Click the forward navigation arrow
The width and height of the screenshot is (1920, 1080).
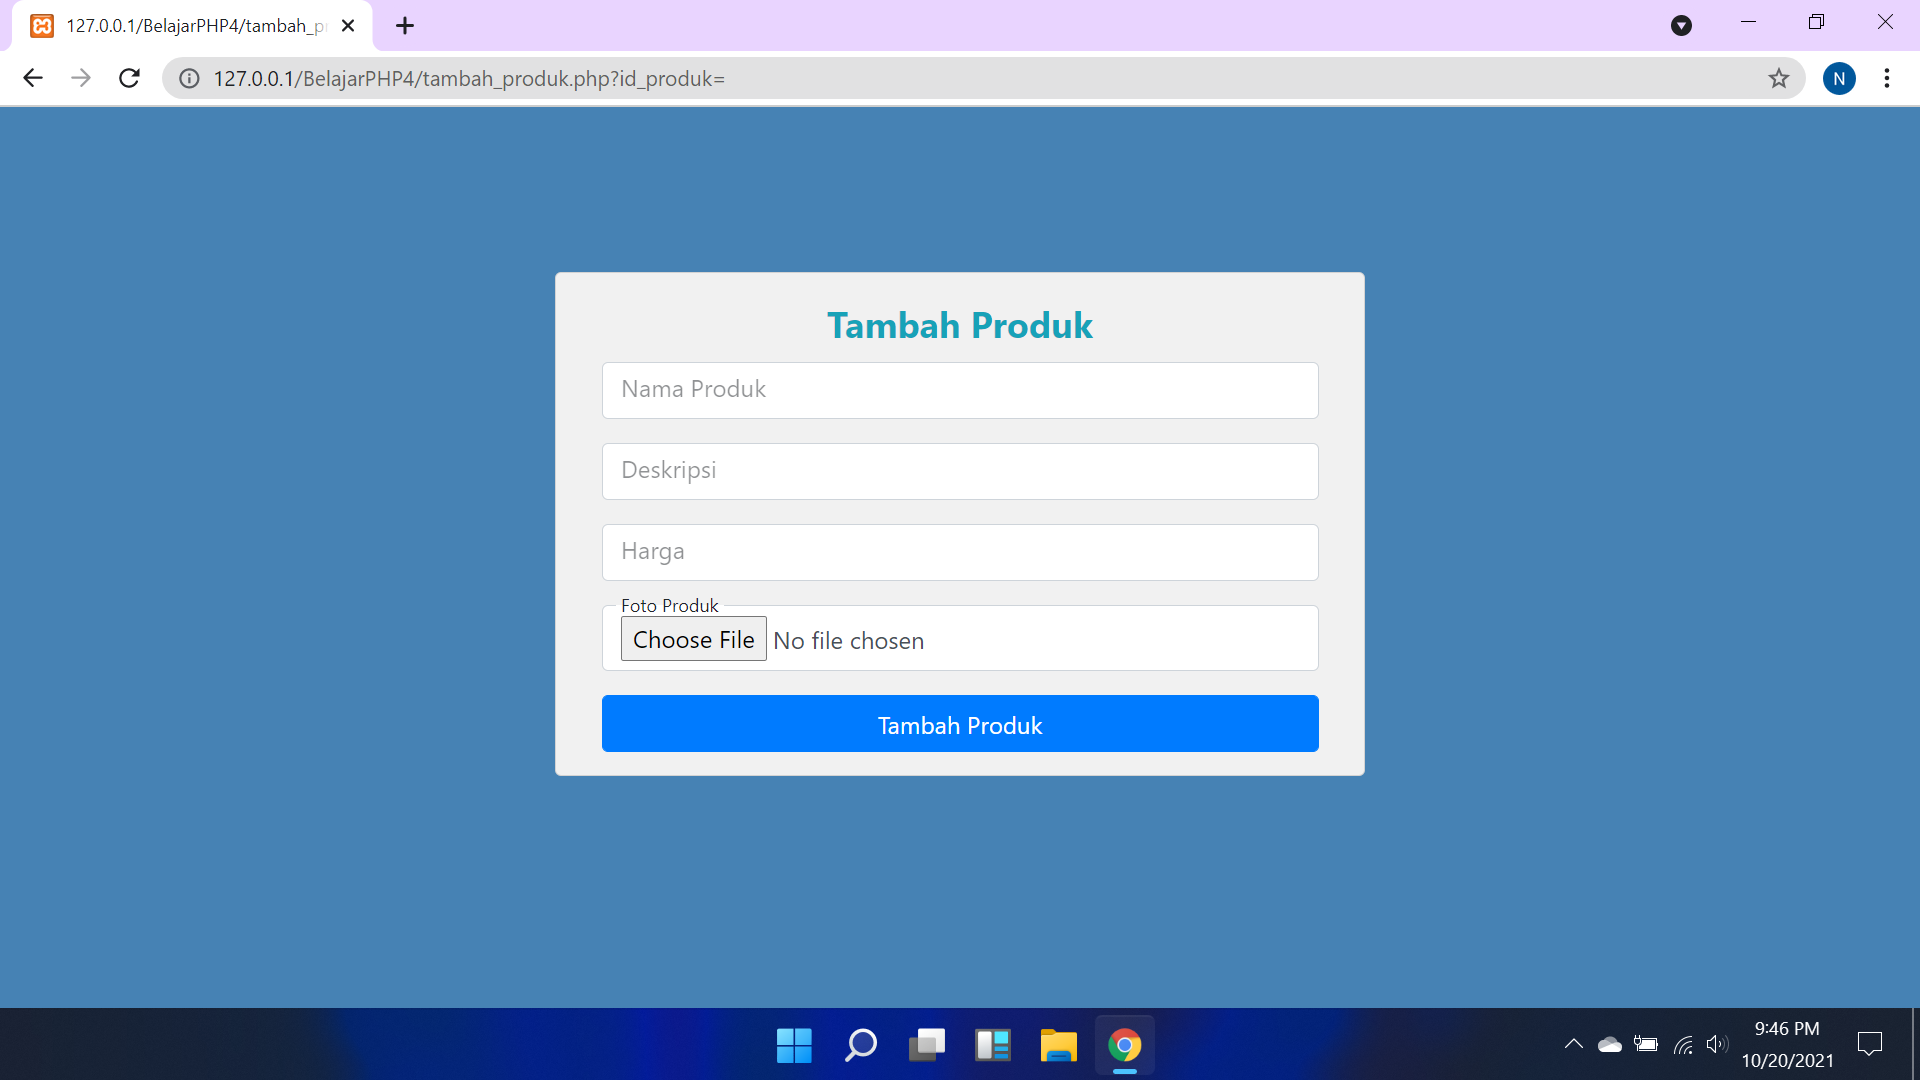tap(81, 77)
